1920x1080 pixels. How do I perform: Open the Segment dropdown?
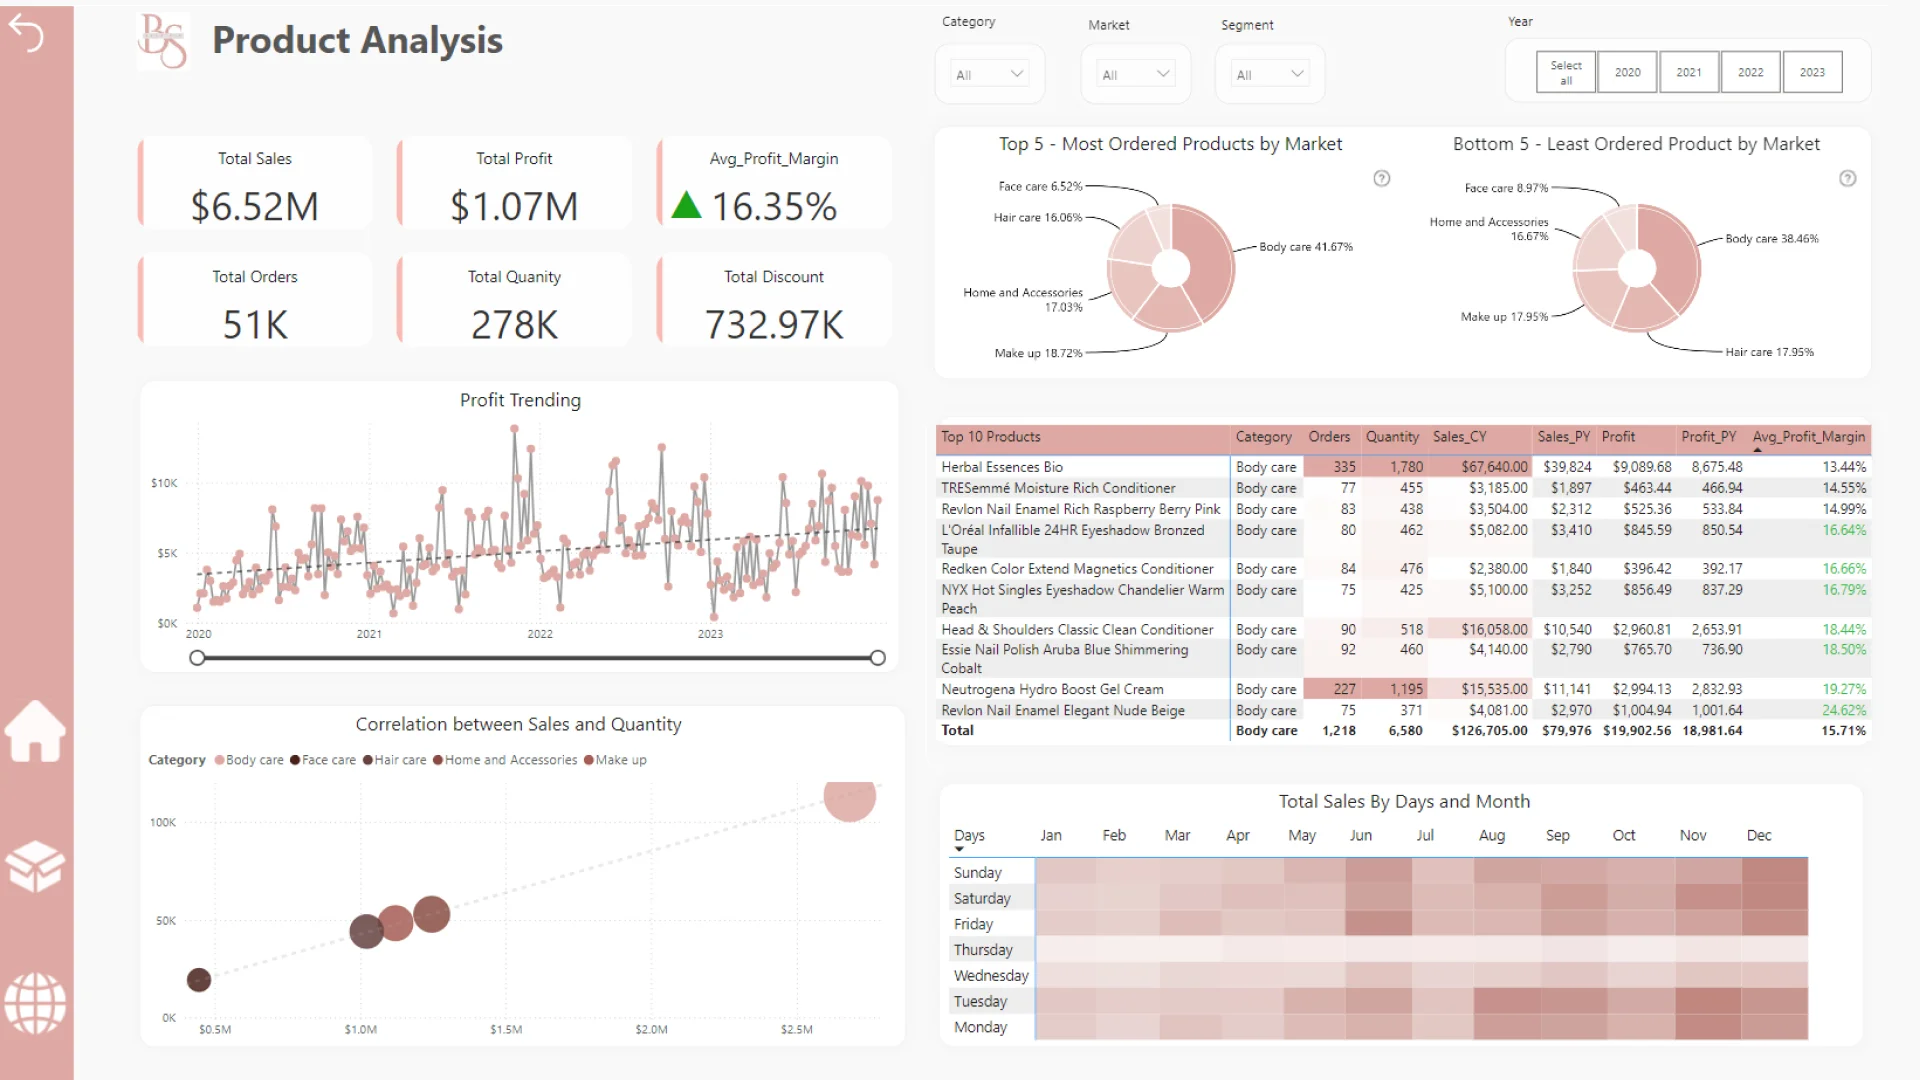coord(1270,74)
